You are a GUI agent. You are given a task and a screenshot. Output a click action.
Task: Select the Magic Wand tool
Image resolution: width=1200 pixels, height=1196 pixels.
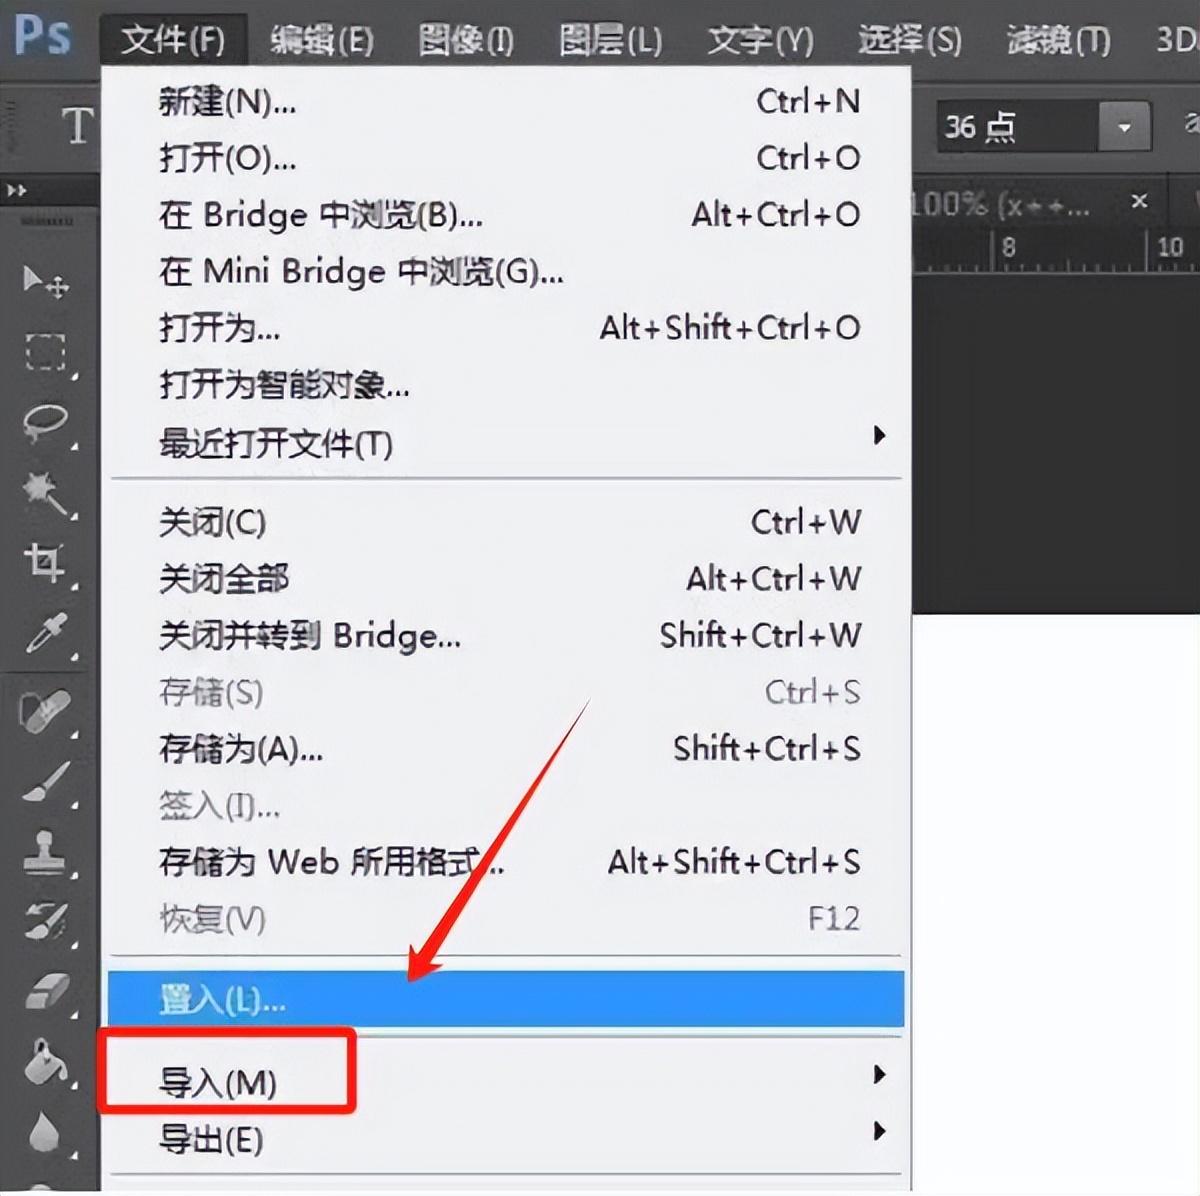click(x=46, y=493)
